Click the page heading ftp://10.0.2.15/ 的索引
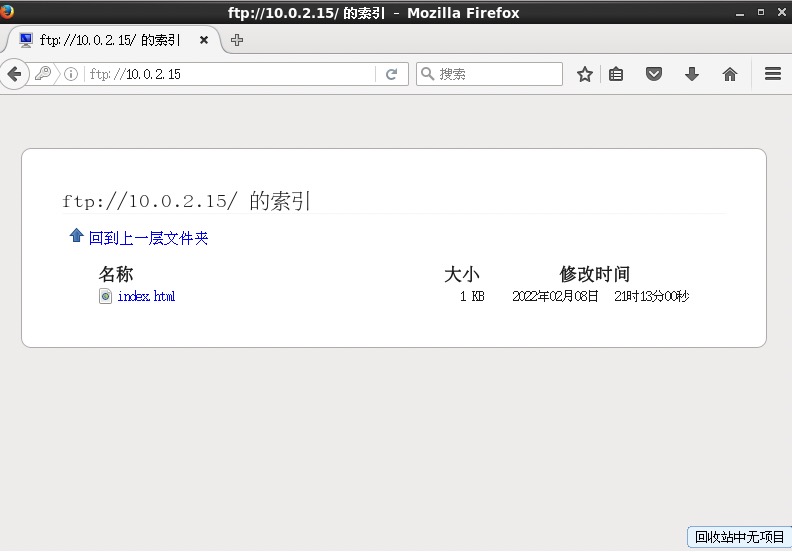The width and height of the screenshot is (792, 552). click(186, 201)
